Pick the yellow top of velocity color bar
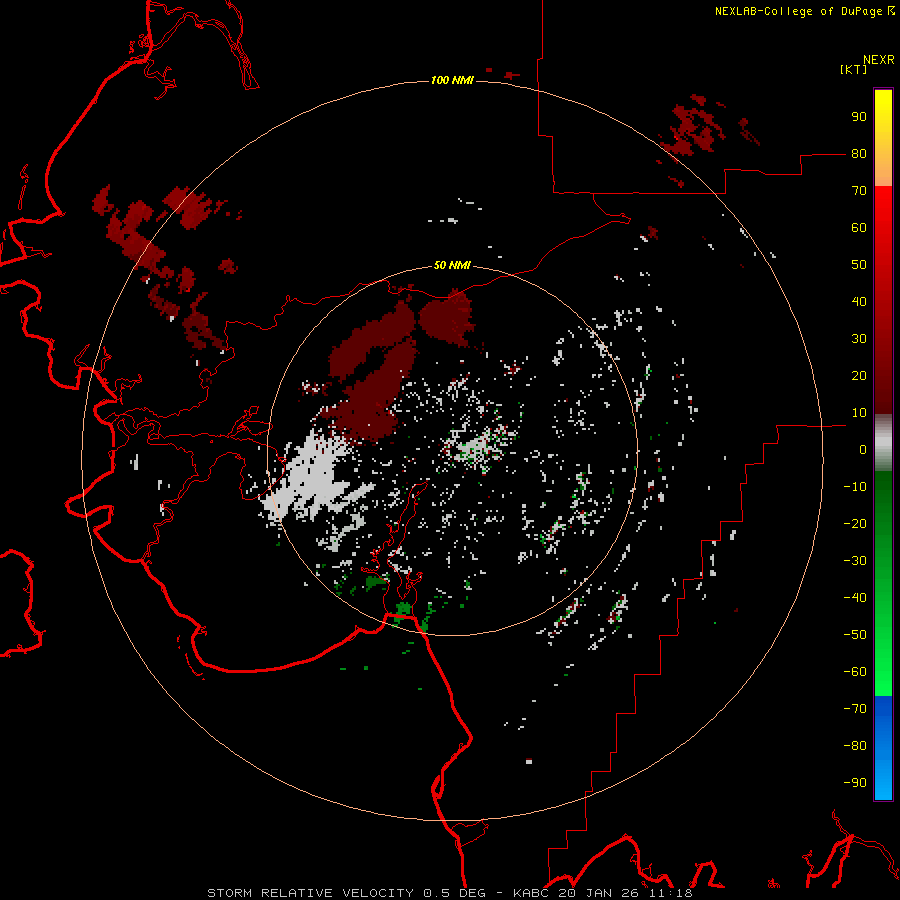This screenshot has height=900, width=900. 883,109
